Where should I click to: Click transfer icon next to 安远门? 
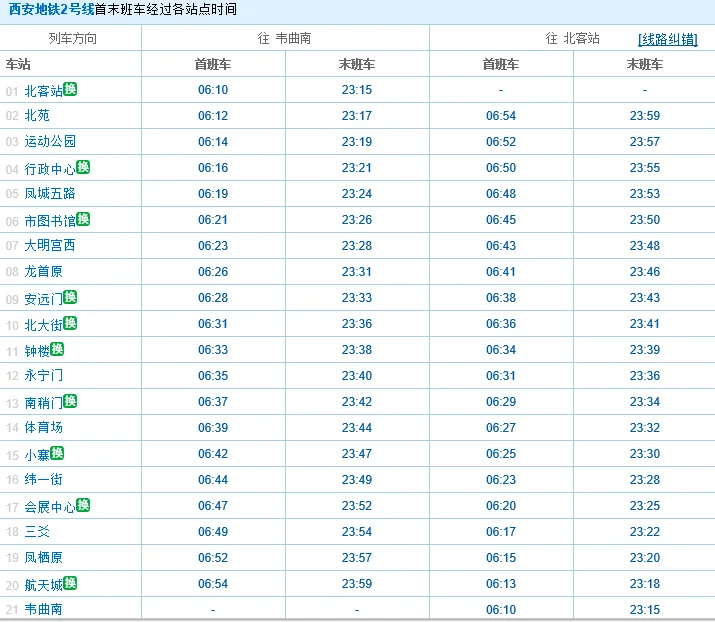[x=70, y=297]
